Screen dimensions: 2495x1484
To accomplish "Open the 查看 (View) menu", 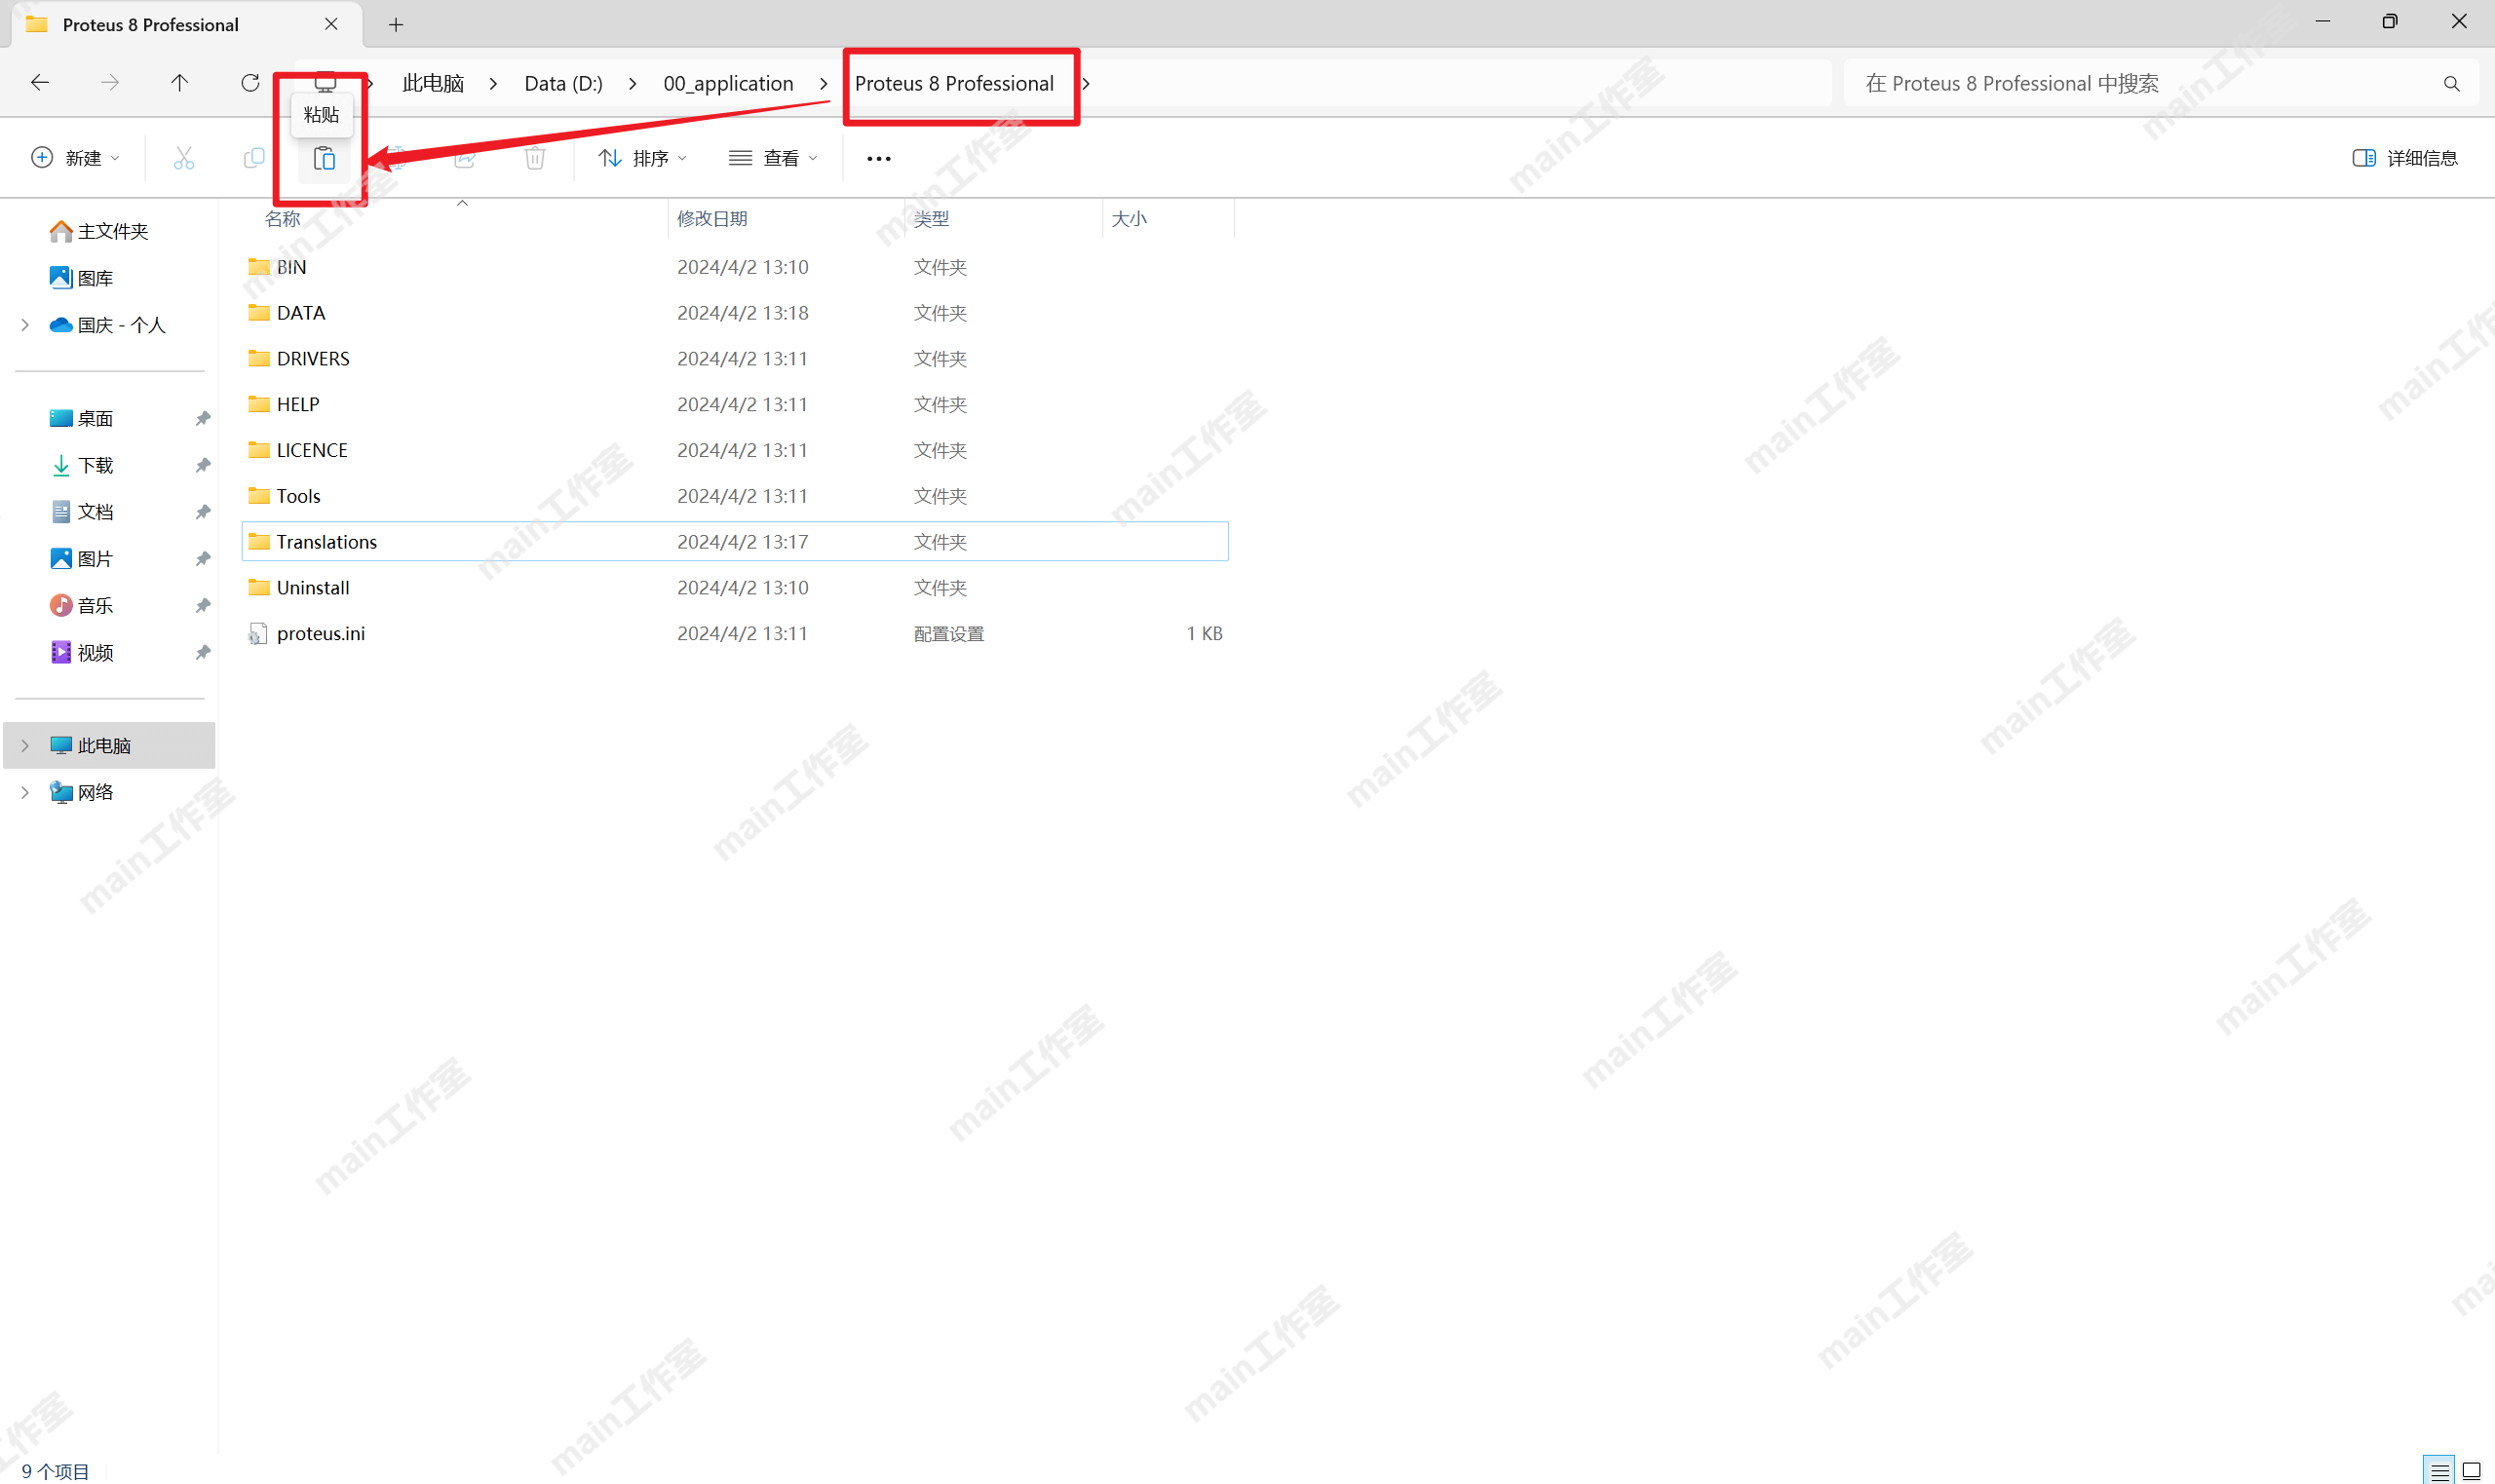I will coord(773,158).
